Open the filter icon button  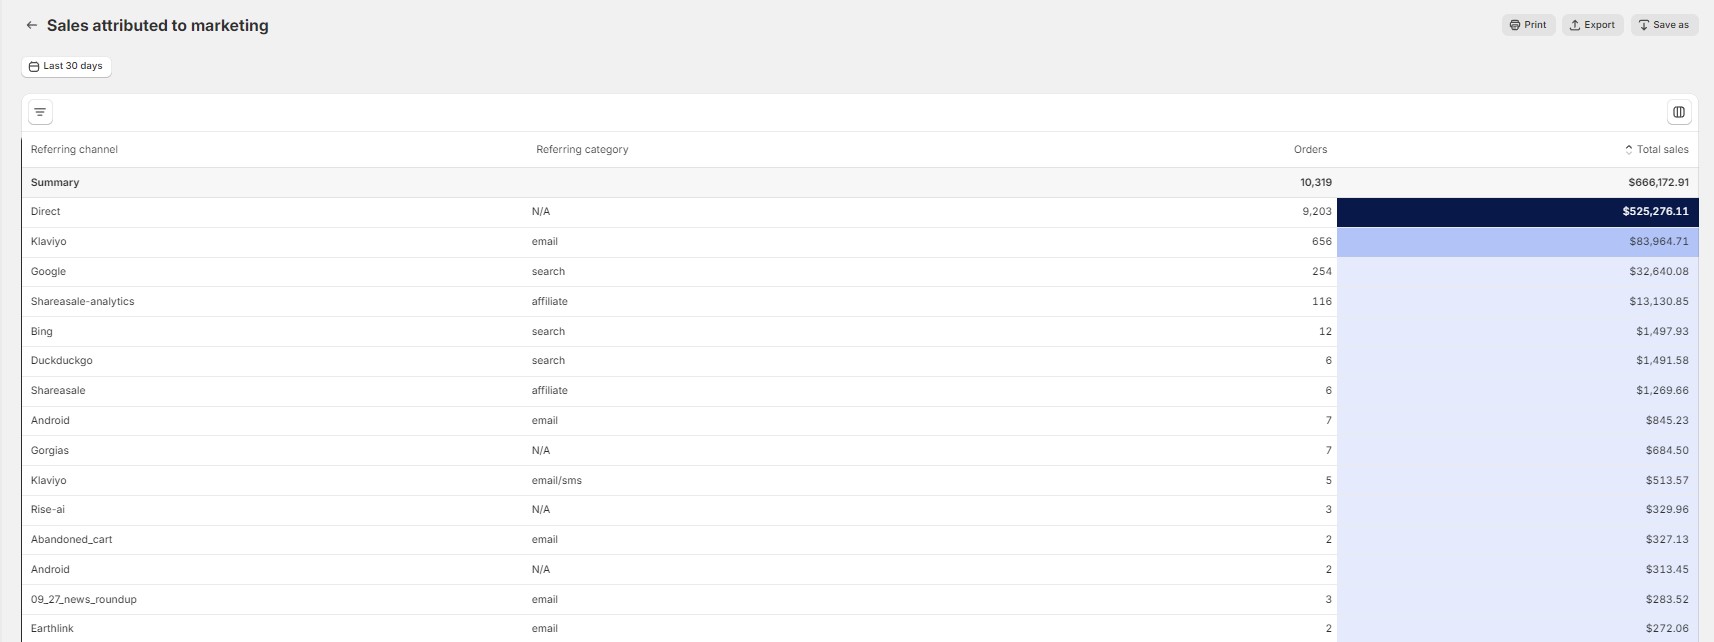40,112
